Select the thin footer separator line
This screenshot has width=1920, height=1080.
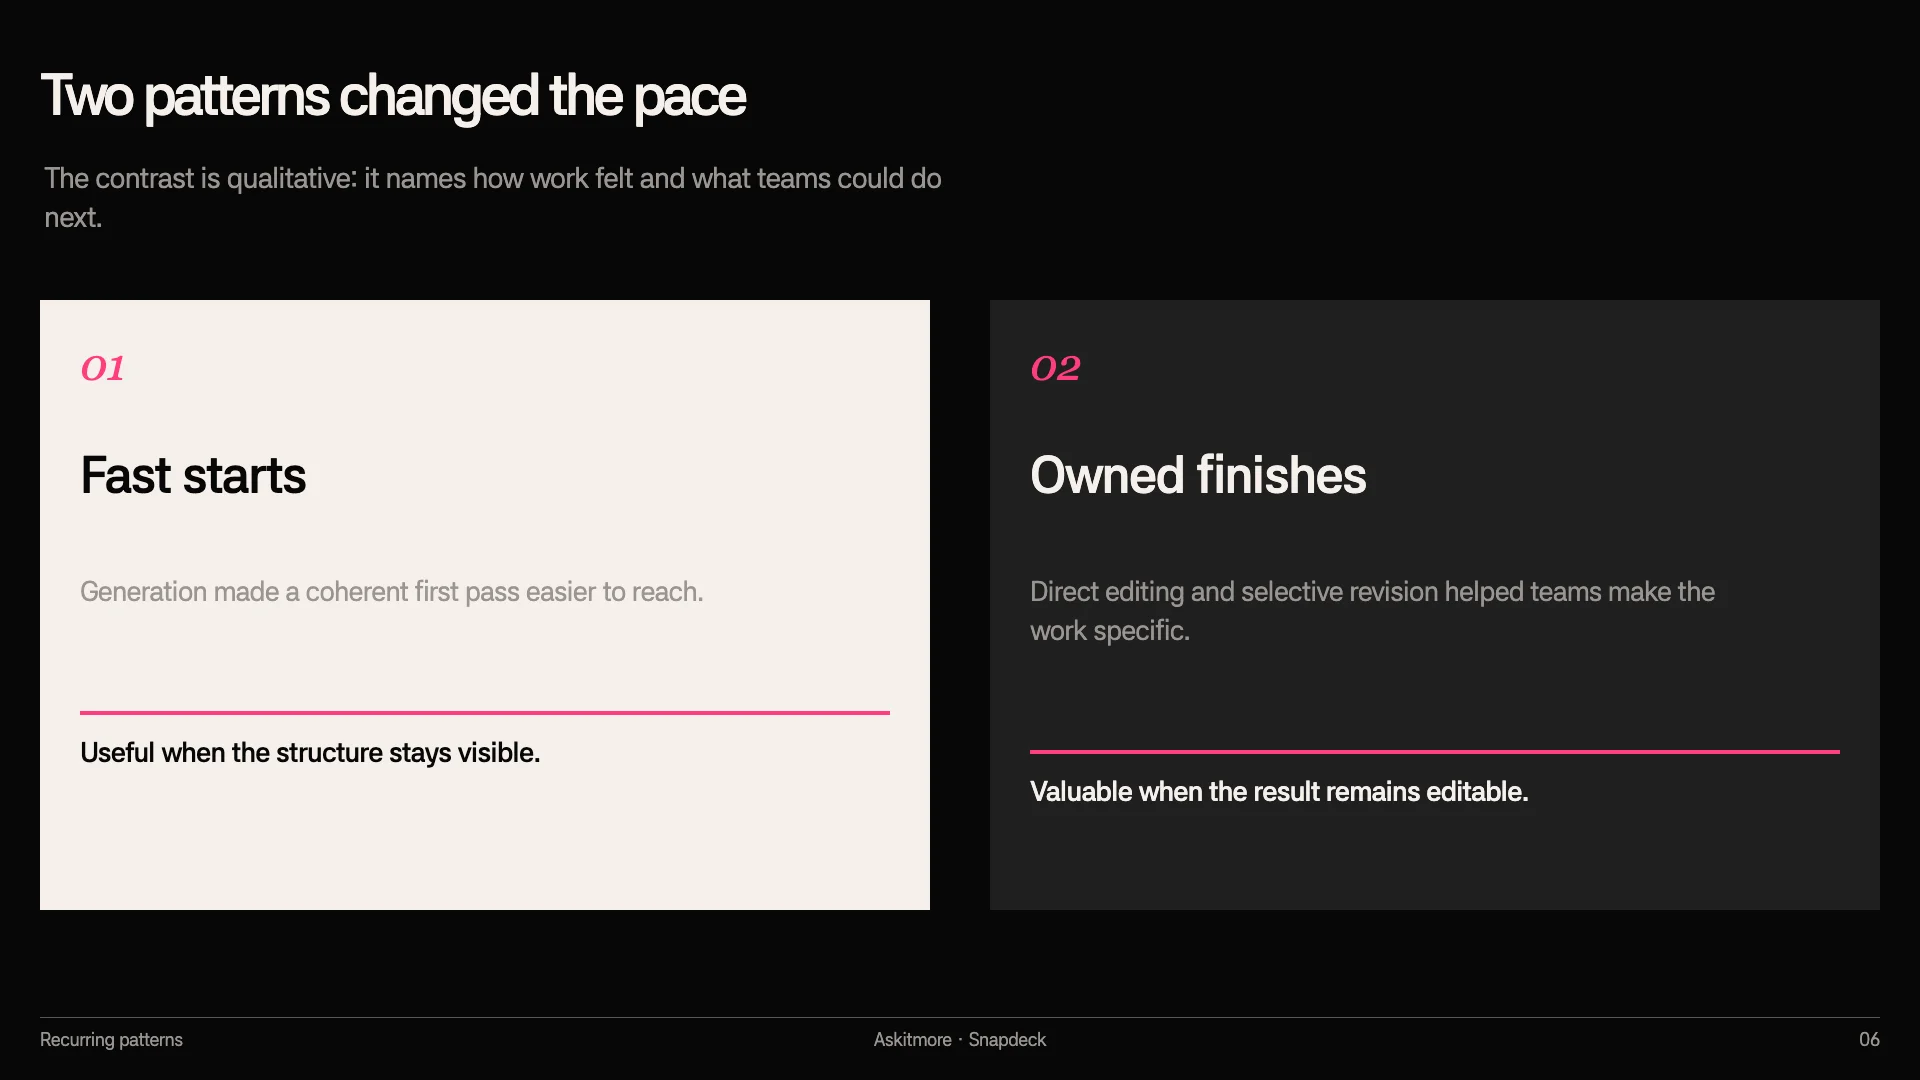coord(960,1018)
